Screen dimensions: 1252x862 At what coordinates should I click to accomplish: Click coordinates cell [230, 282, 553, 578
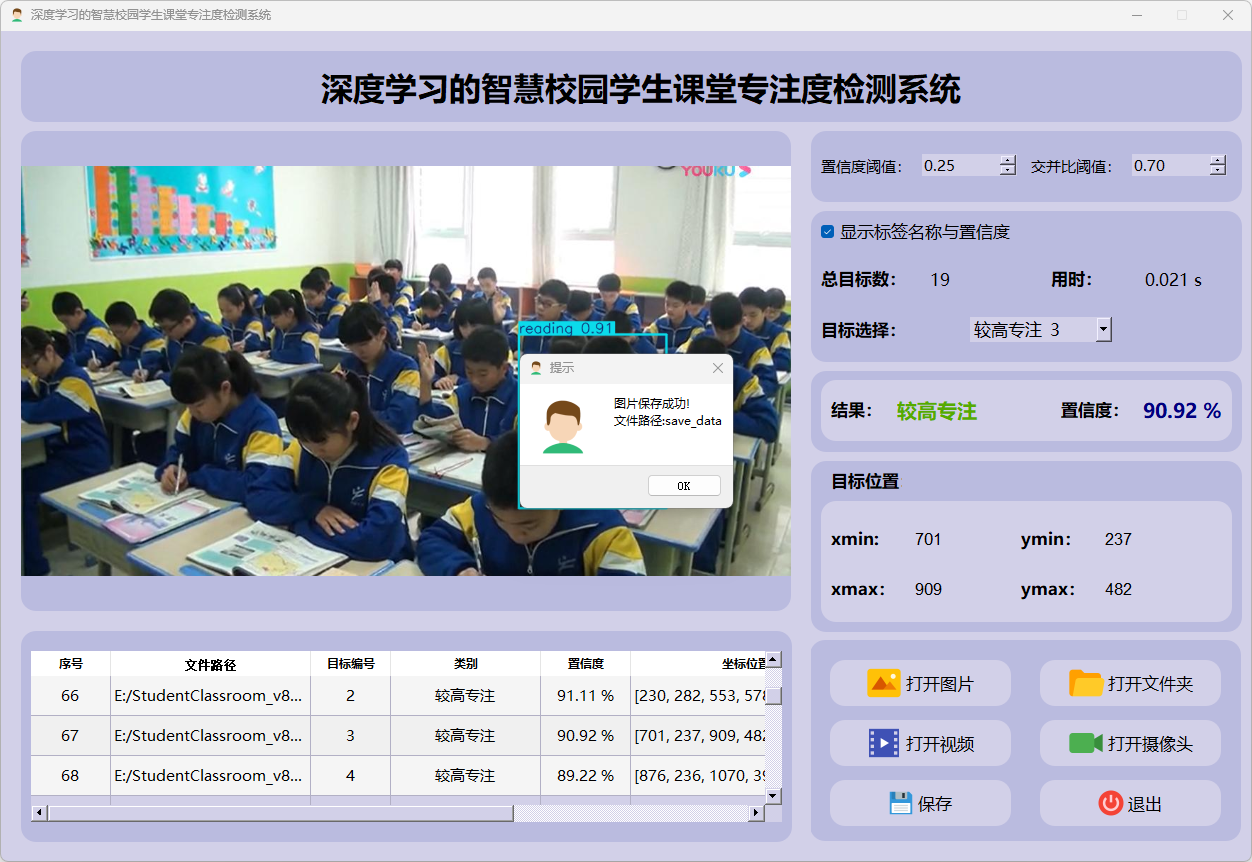[698, 696]
